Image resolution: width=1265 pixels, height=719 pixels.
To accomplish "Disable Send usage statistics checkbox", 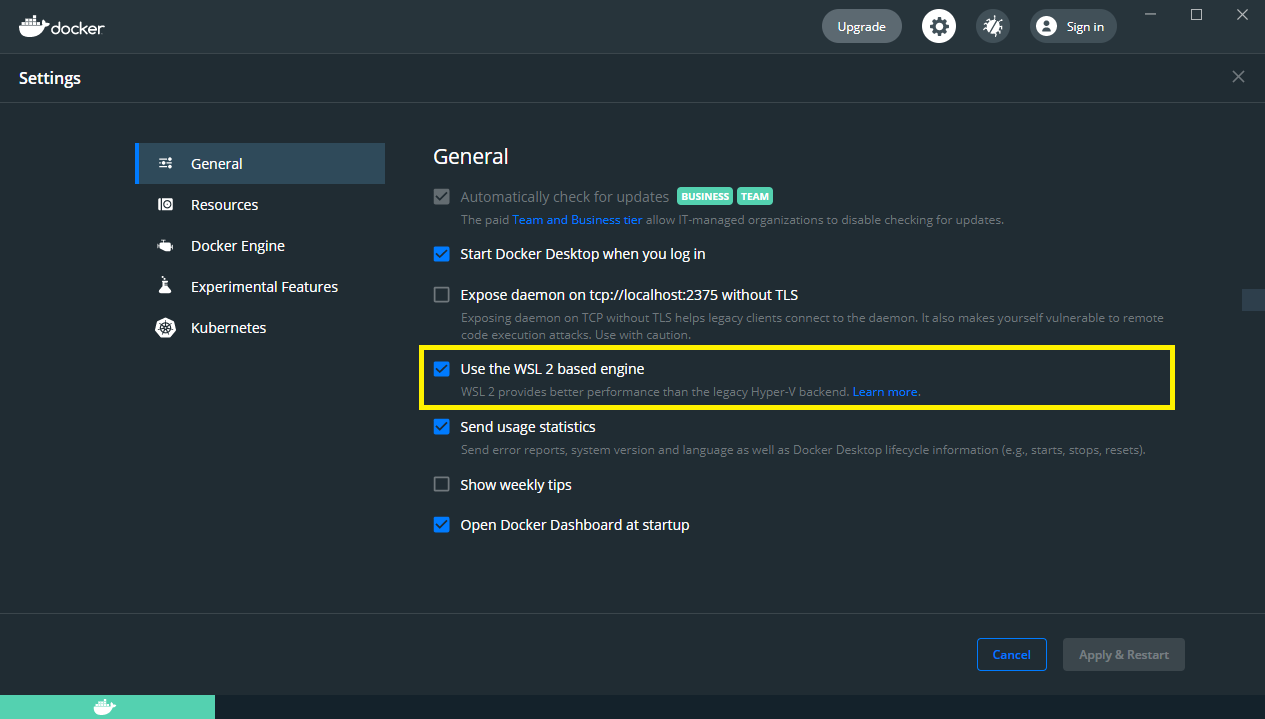I will pyautogui.click(x=441, y=427).
